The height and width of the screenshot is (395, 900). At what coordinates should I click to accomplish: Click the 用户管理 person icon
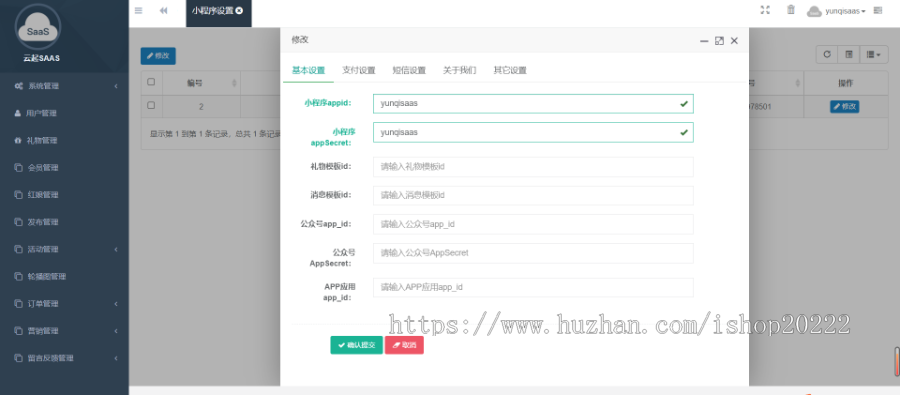[18, 113]
